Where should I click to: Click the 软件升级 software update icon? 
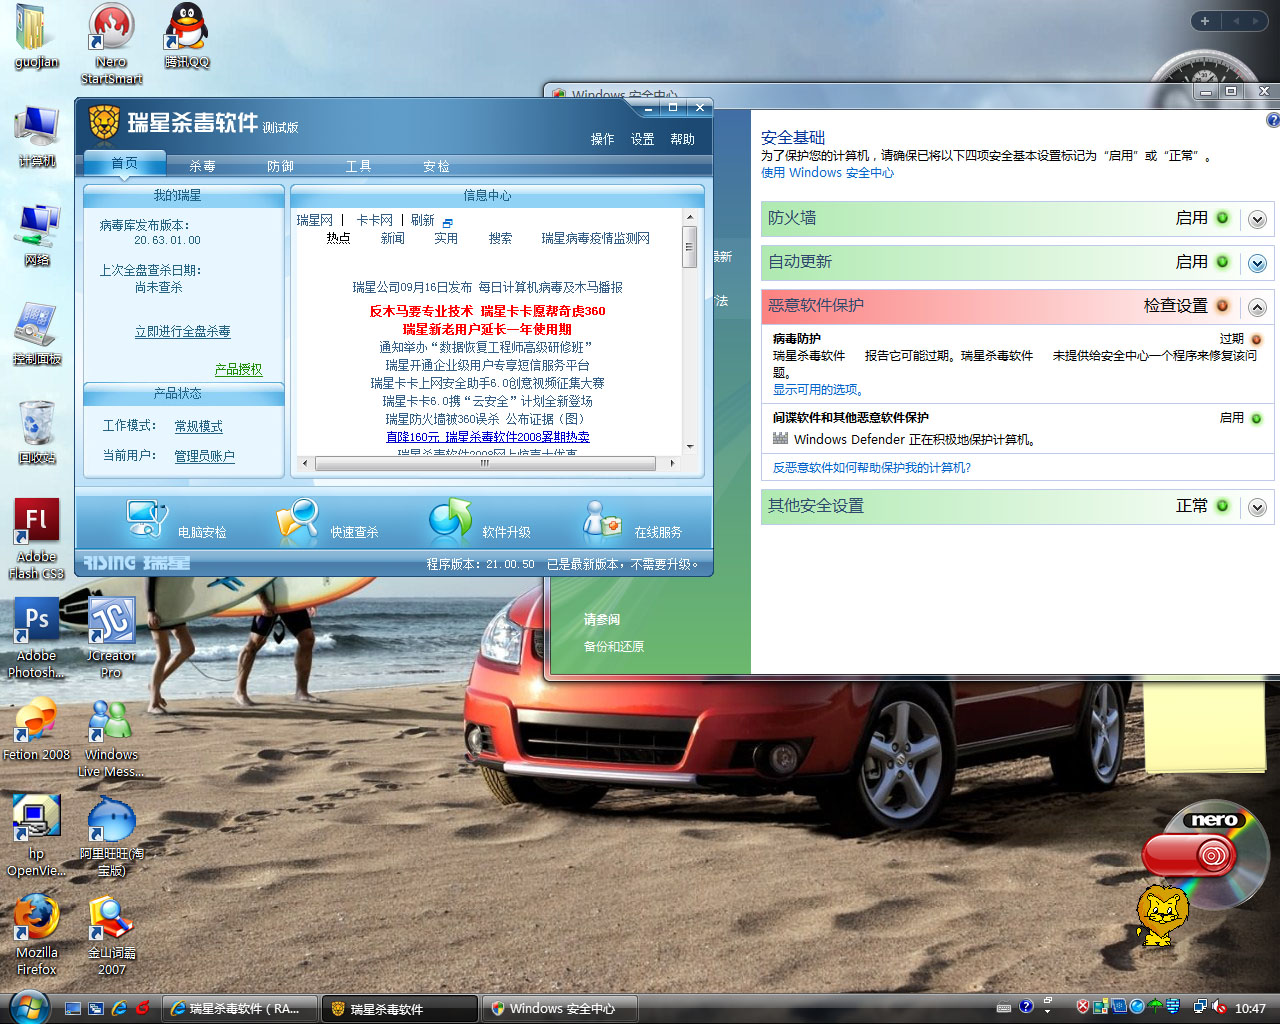[x=450, y=520]
